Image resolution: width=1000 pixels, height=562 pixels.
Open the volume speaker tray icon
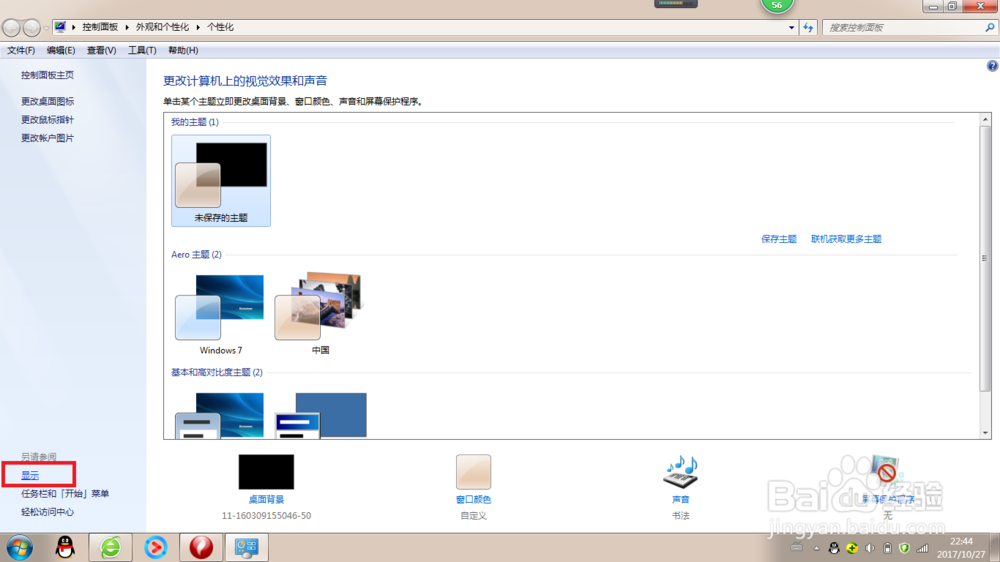870,548
